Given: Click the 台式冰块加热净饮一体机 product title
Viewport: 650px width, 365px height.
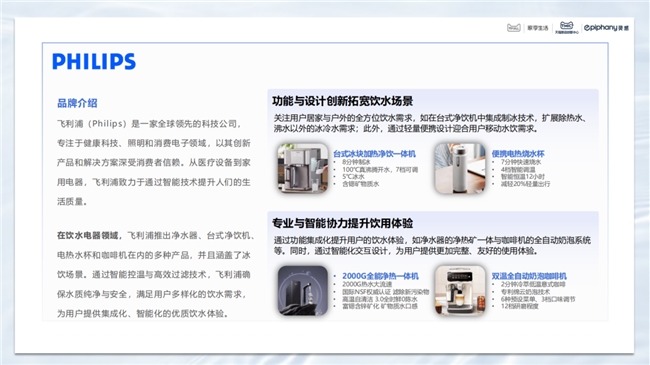Looking at the screenshot, I should click(374, 154).
